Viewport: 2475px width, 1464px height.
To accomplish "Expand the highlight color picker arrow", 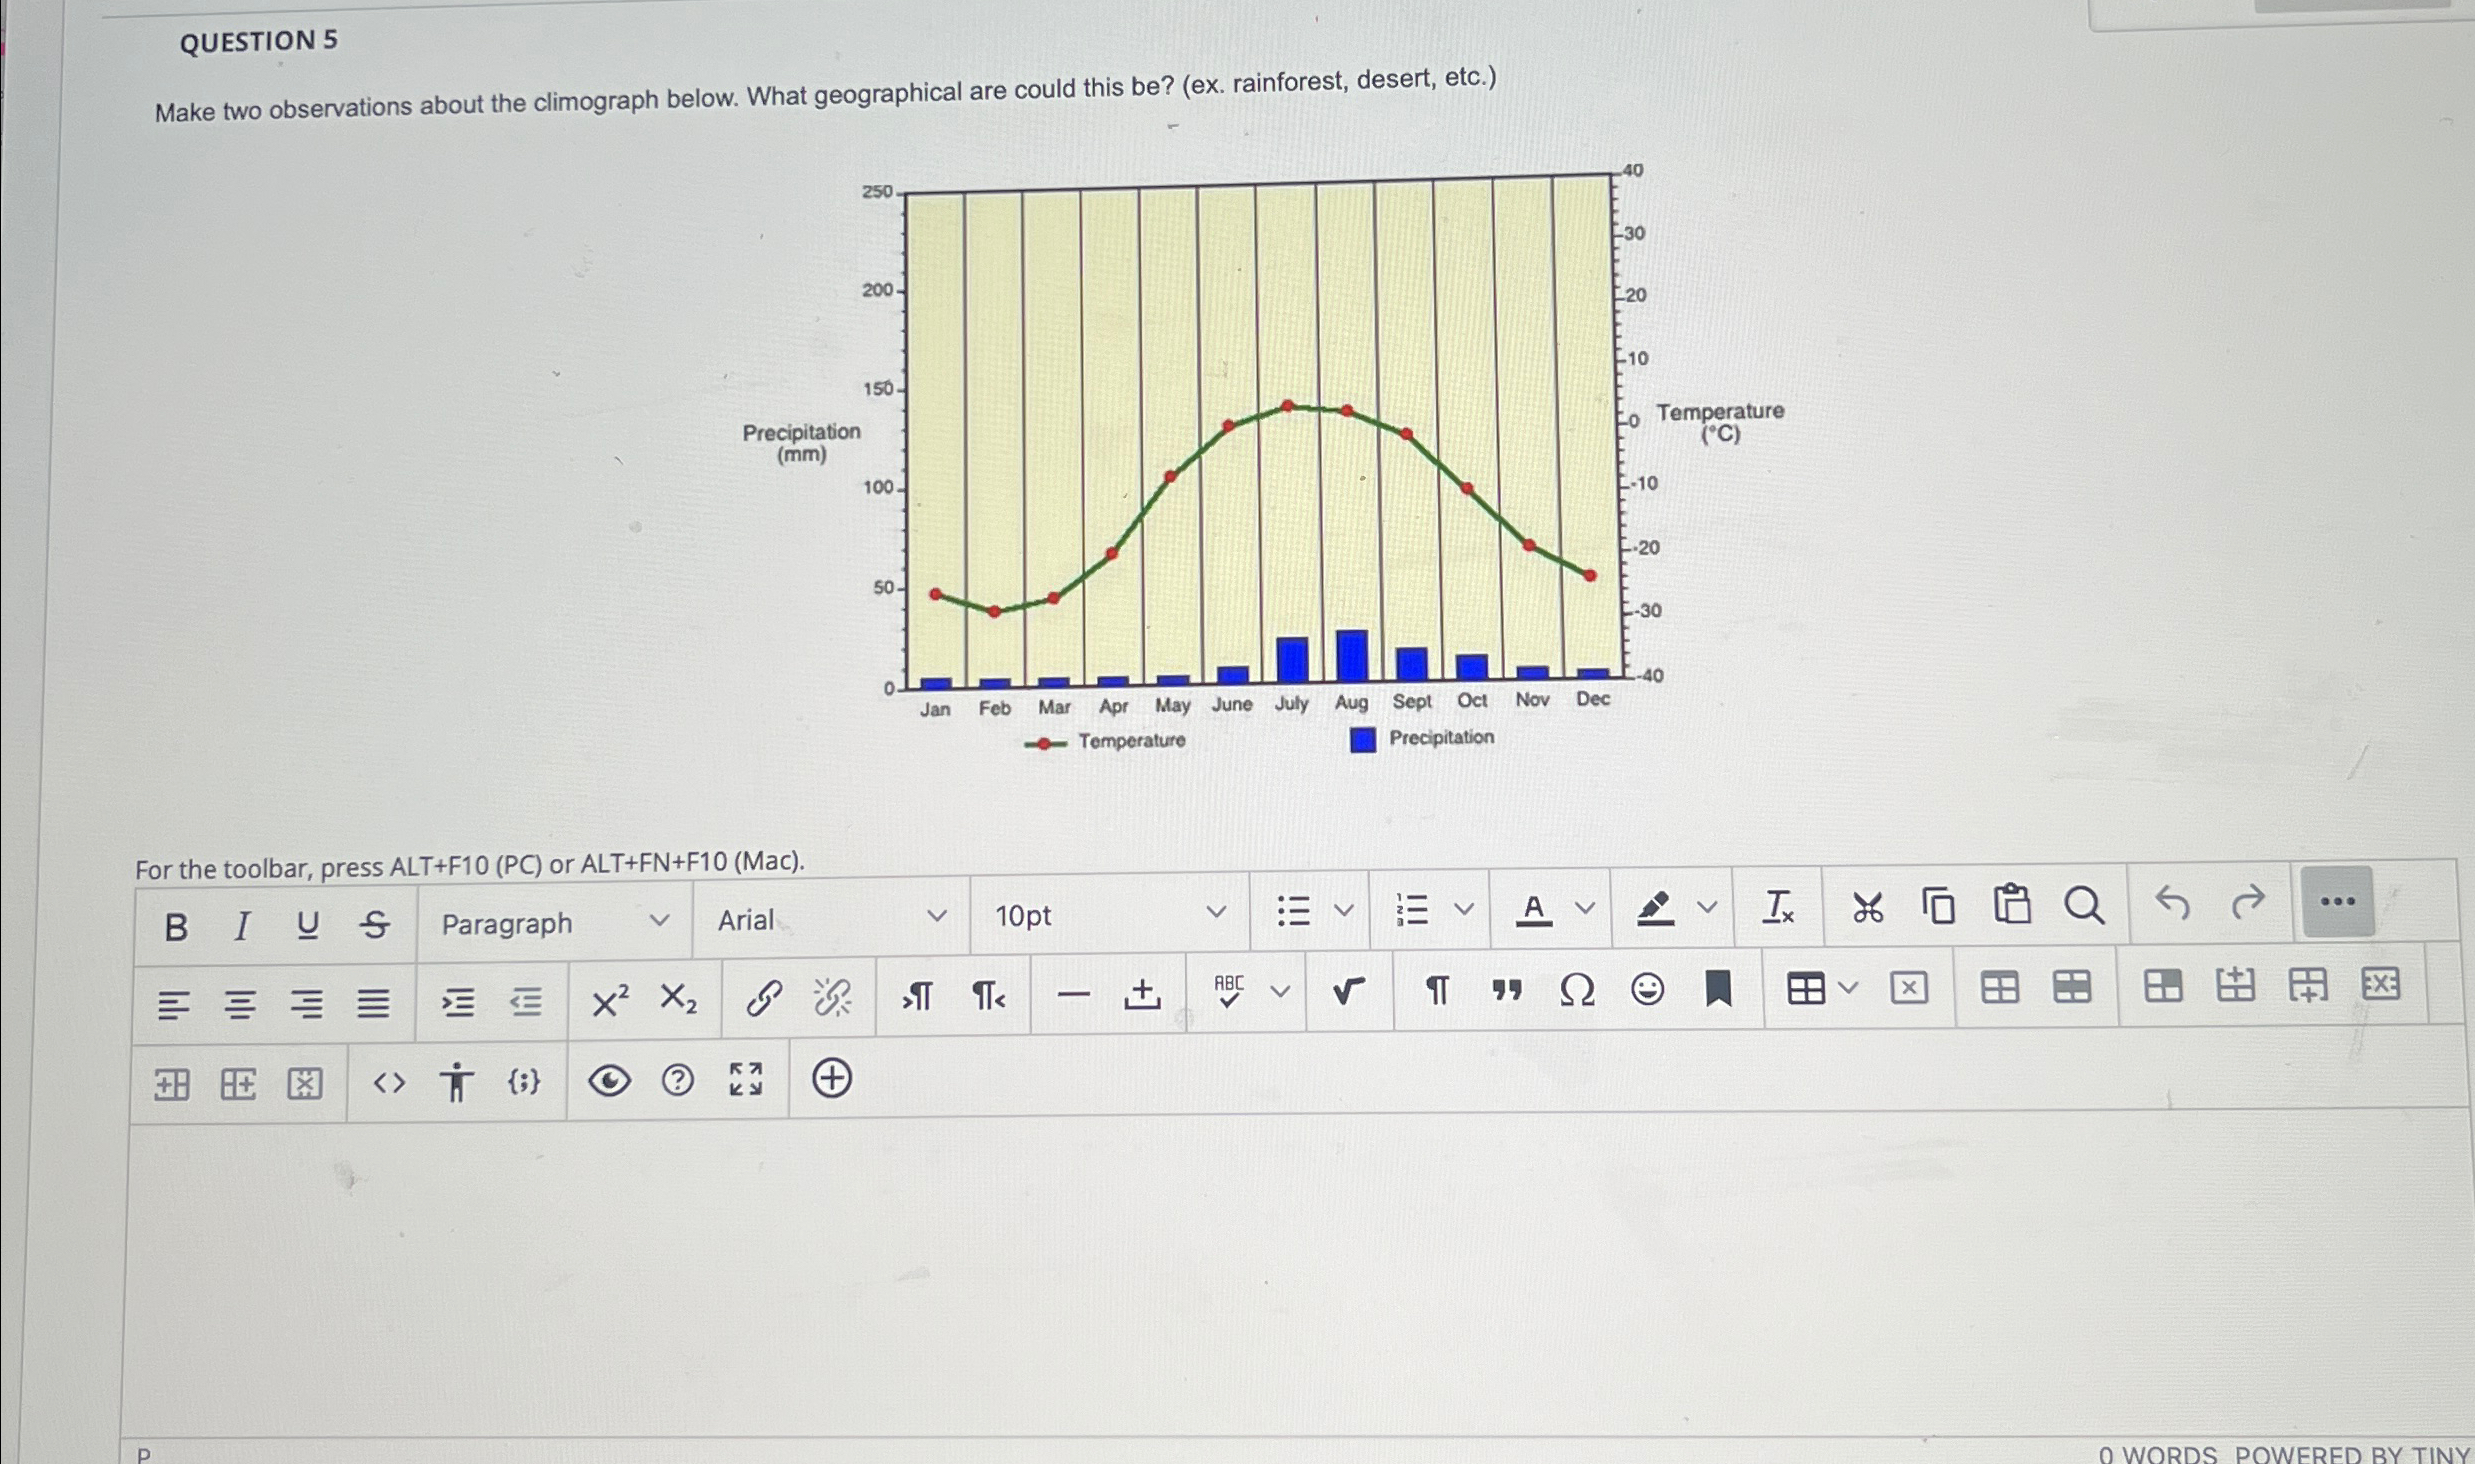I will click(x=1708, y=906).
